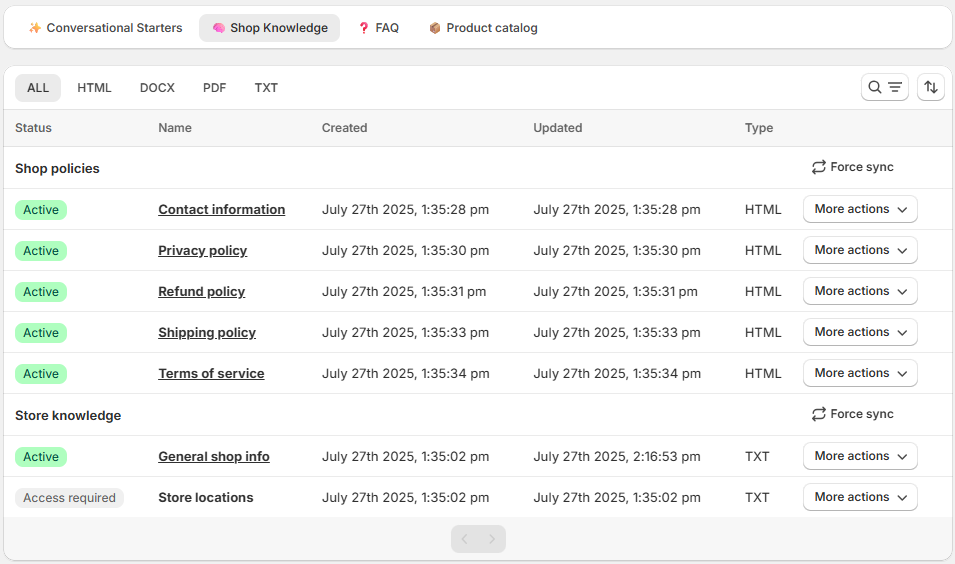
Task: Select the Shop Knowledge tab
Action: click(x=269, y=28)
